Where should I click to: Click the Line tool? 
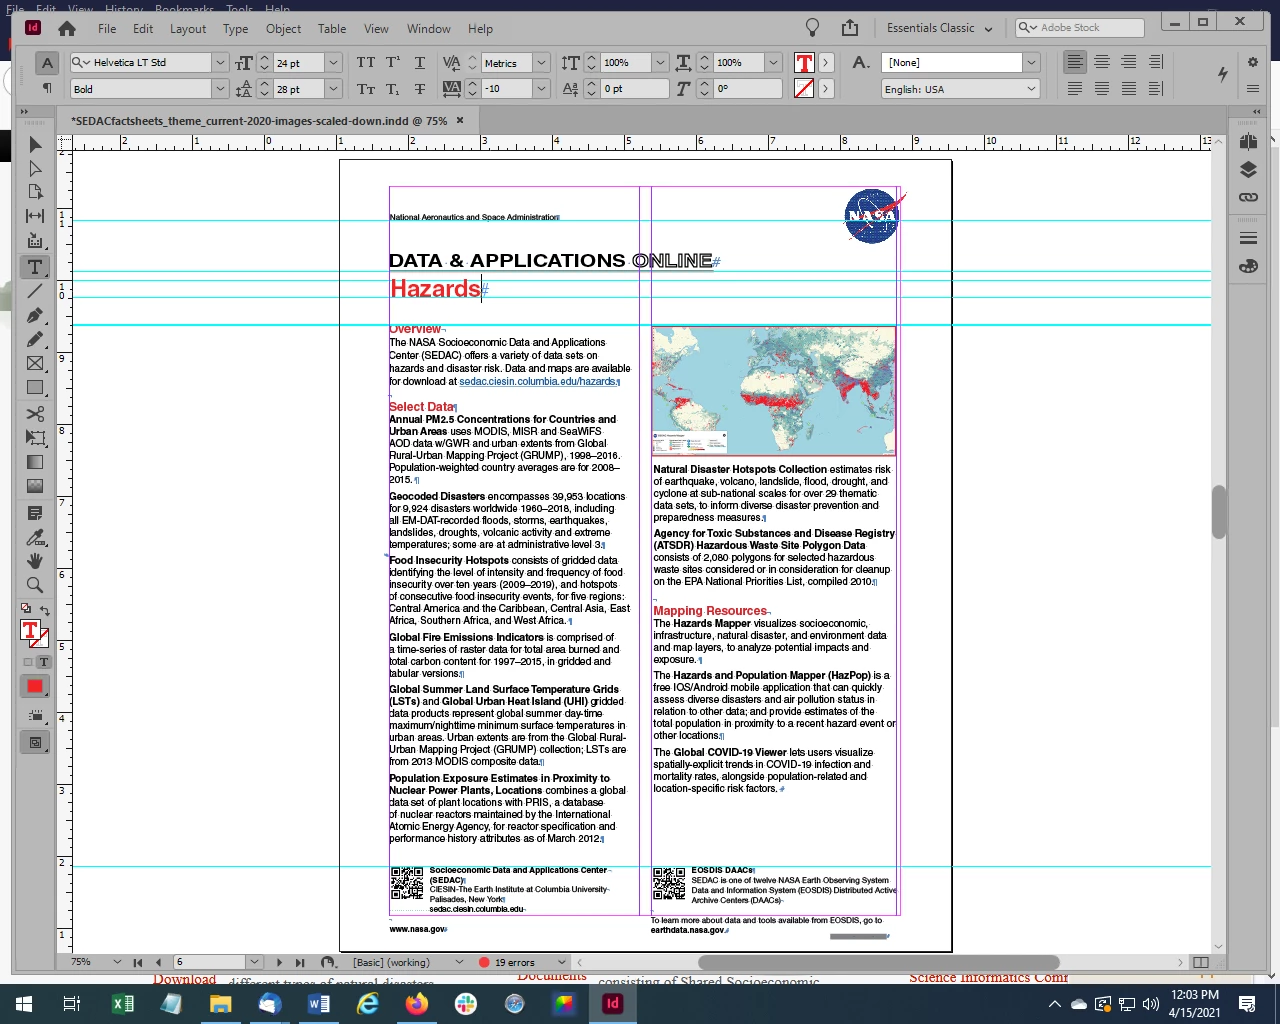point(35,291)
